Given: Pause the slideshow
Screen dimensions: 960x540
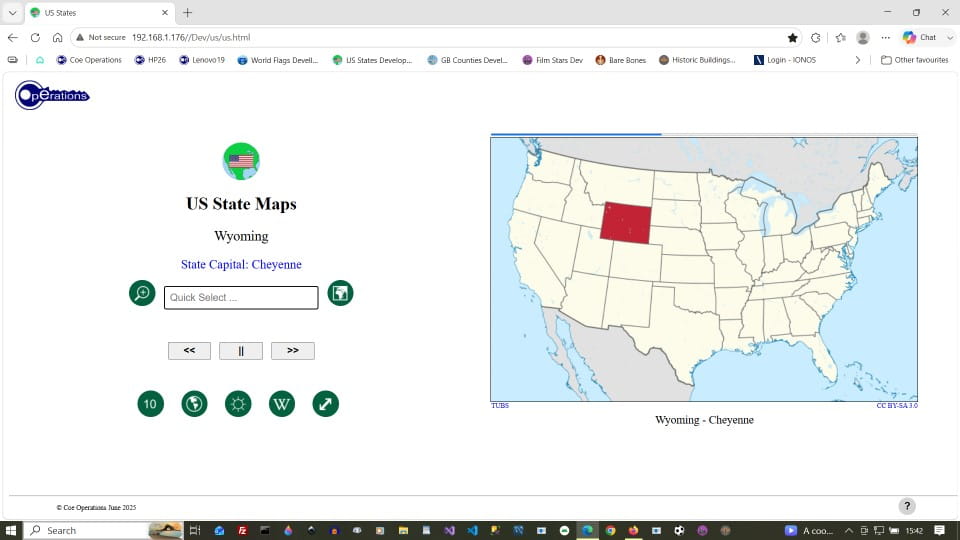Looking at the screenshot, I should pyautogui.click(x=241, y=351).
